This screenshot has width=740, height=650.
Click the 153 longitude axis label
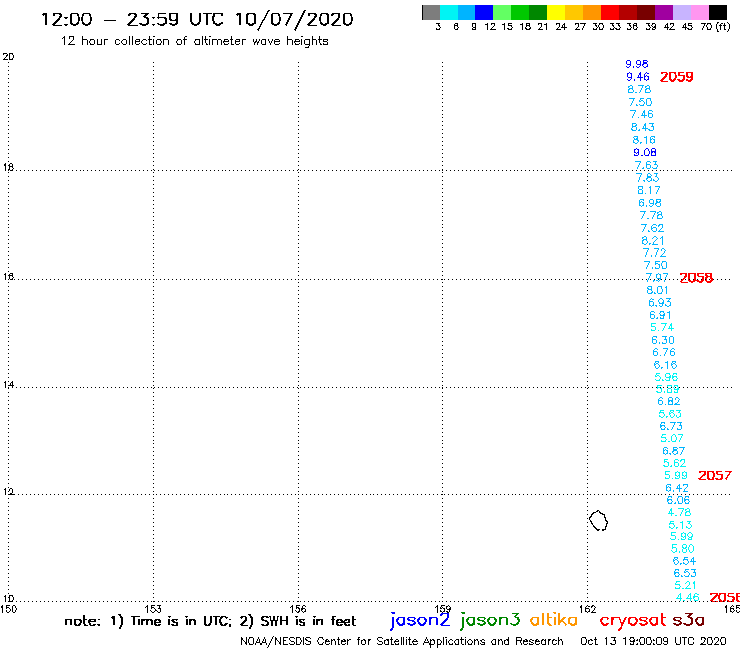(x=153, y=609)
